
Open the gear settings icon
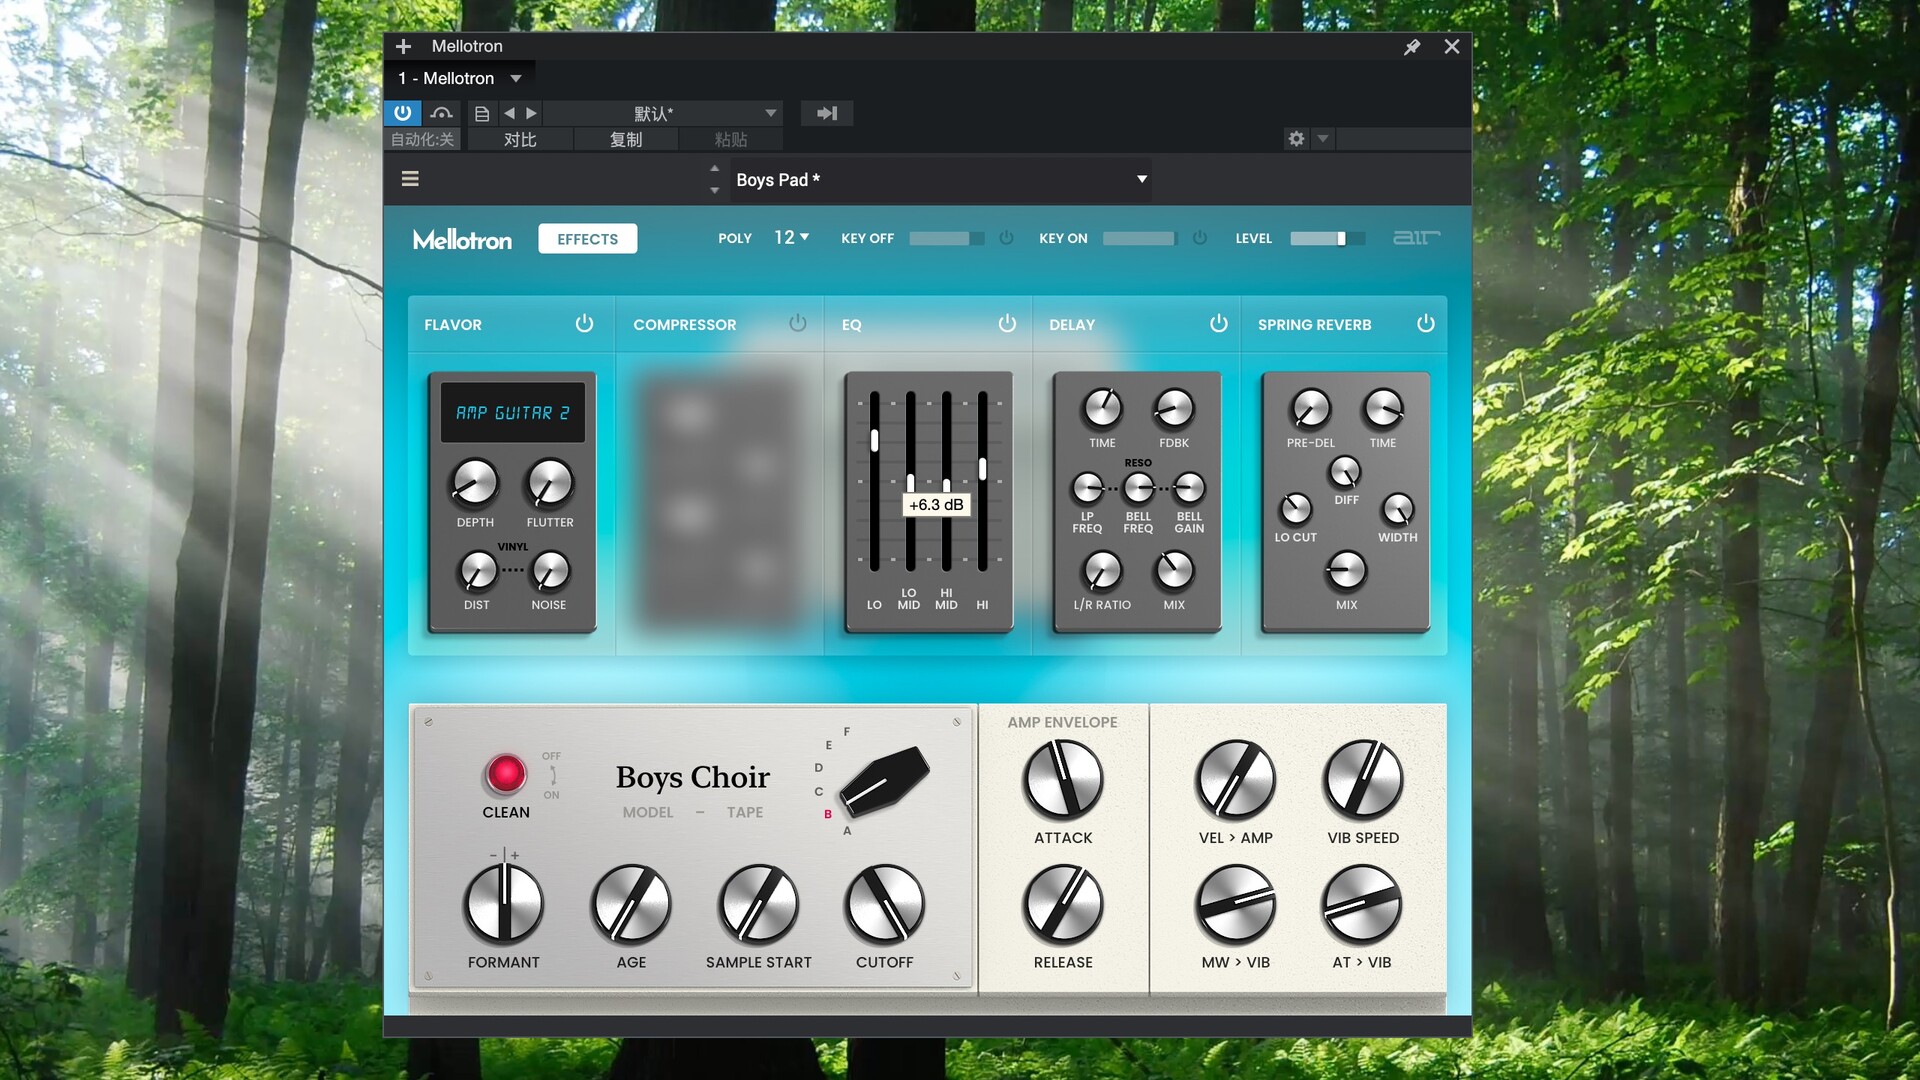[1296, 139]
